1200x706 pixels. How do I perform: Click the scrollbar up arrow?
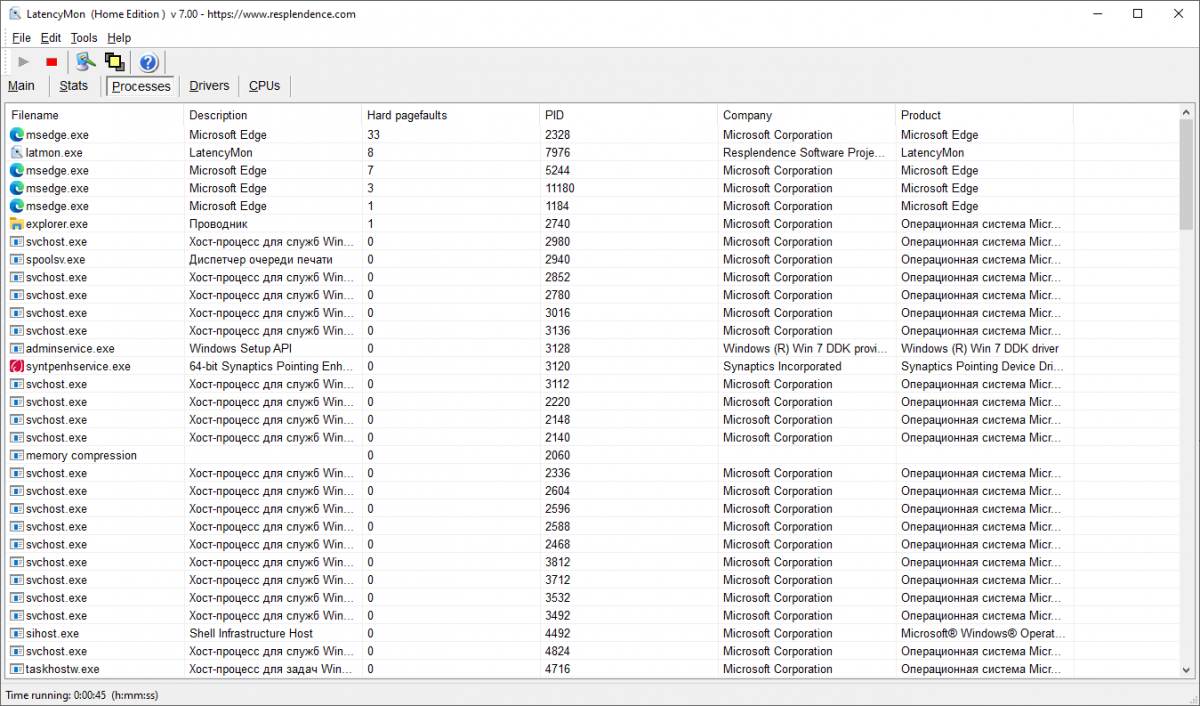[1186, 111]
